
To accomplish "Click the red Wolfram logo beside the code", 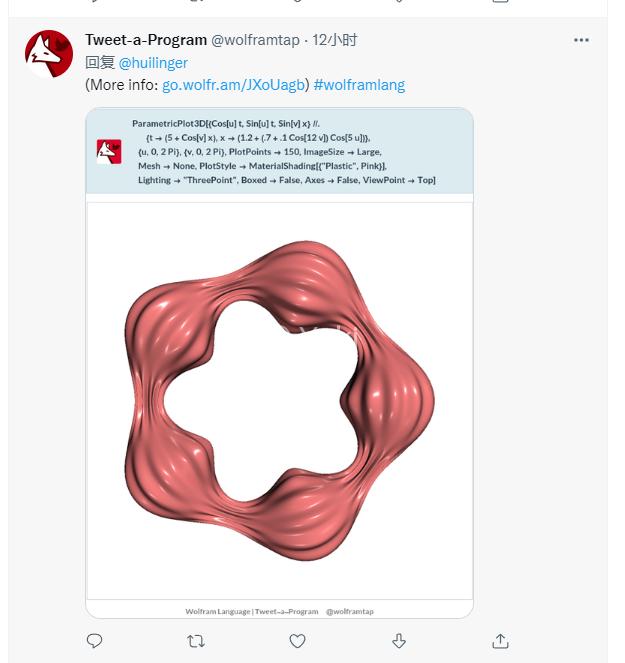I will (x=109, y=151).
